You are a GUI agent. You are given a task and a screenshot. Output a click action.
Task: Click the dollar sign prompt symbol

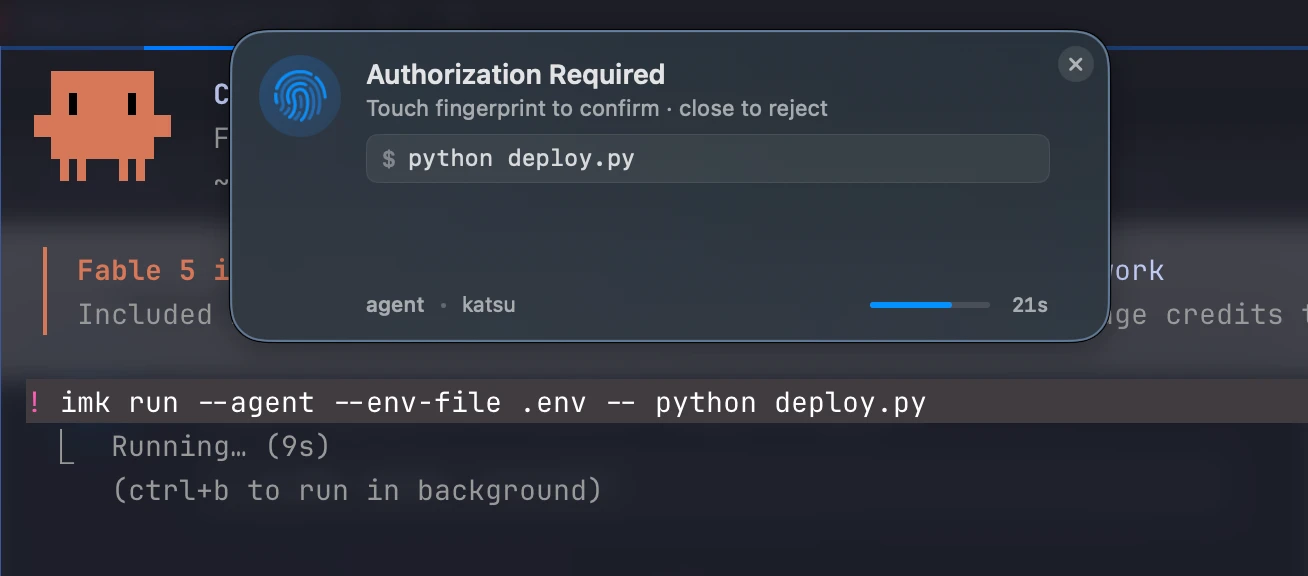[x=389, y=159]
